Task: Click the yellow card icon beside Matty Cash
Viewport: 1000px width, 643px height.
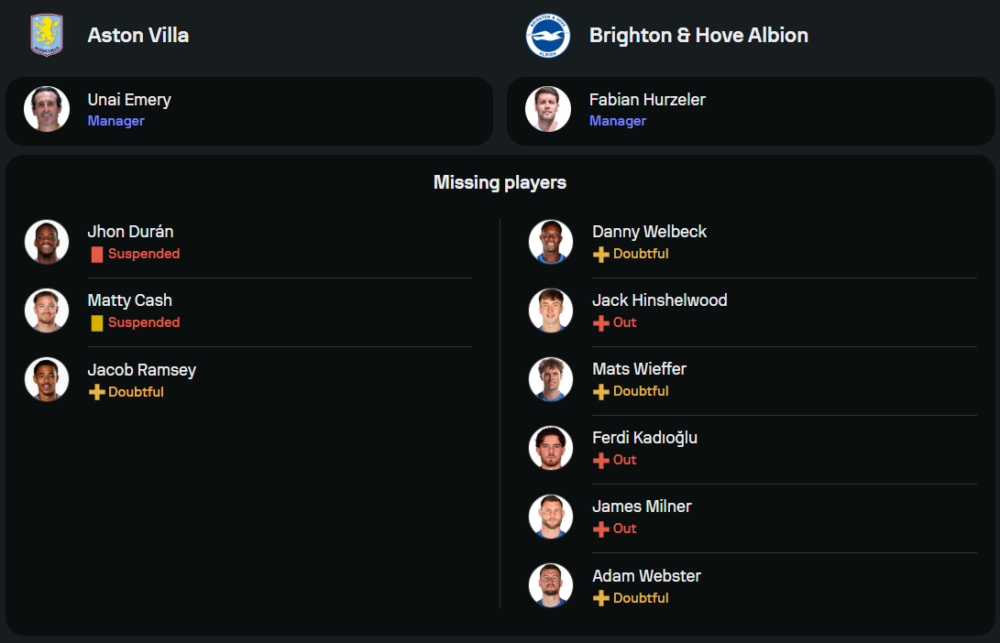Action: [x=97, y=323]
